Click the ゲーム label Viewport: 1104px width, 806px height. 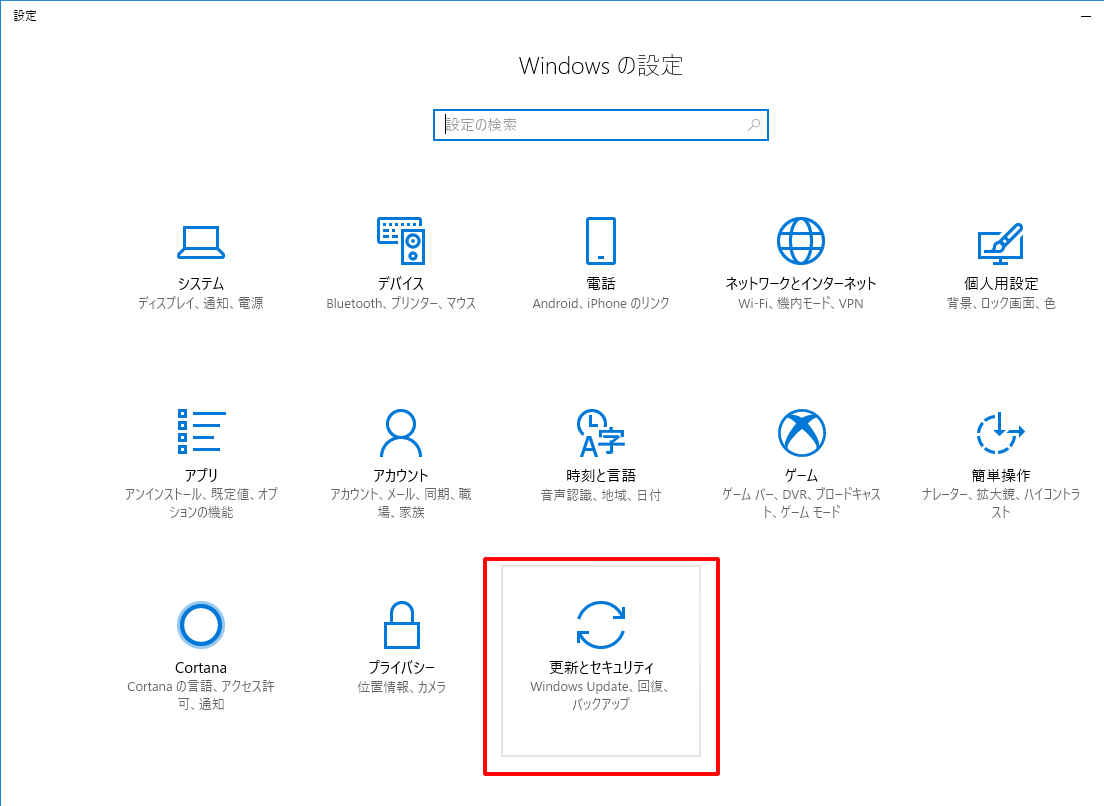801,475
